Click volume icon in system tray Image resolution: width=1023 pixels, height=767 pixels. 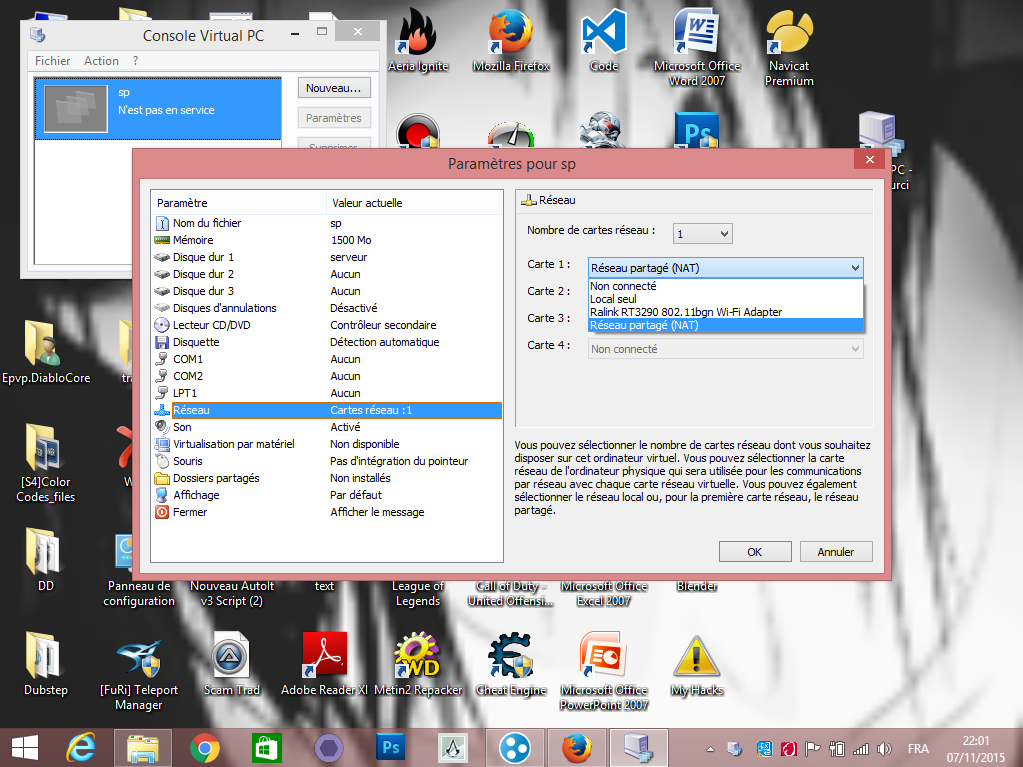(x=885, y=749)
